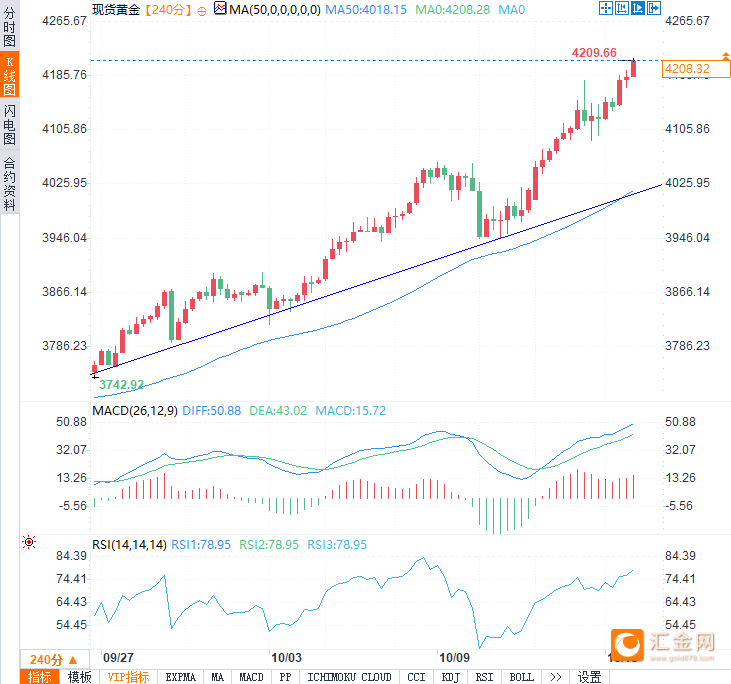
Task: Open the 合约资料 side tab
Action: coord(9,183)
